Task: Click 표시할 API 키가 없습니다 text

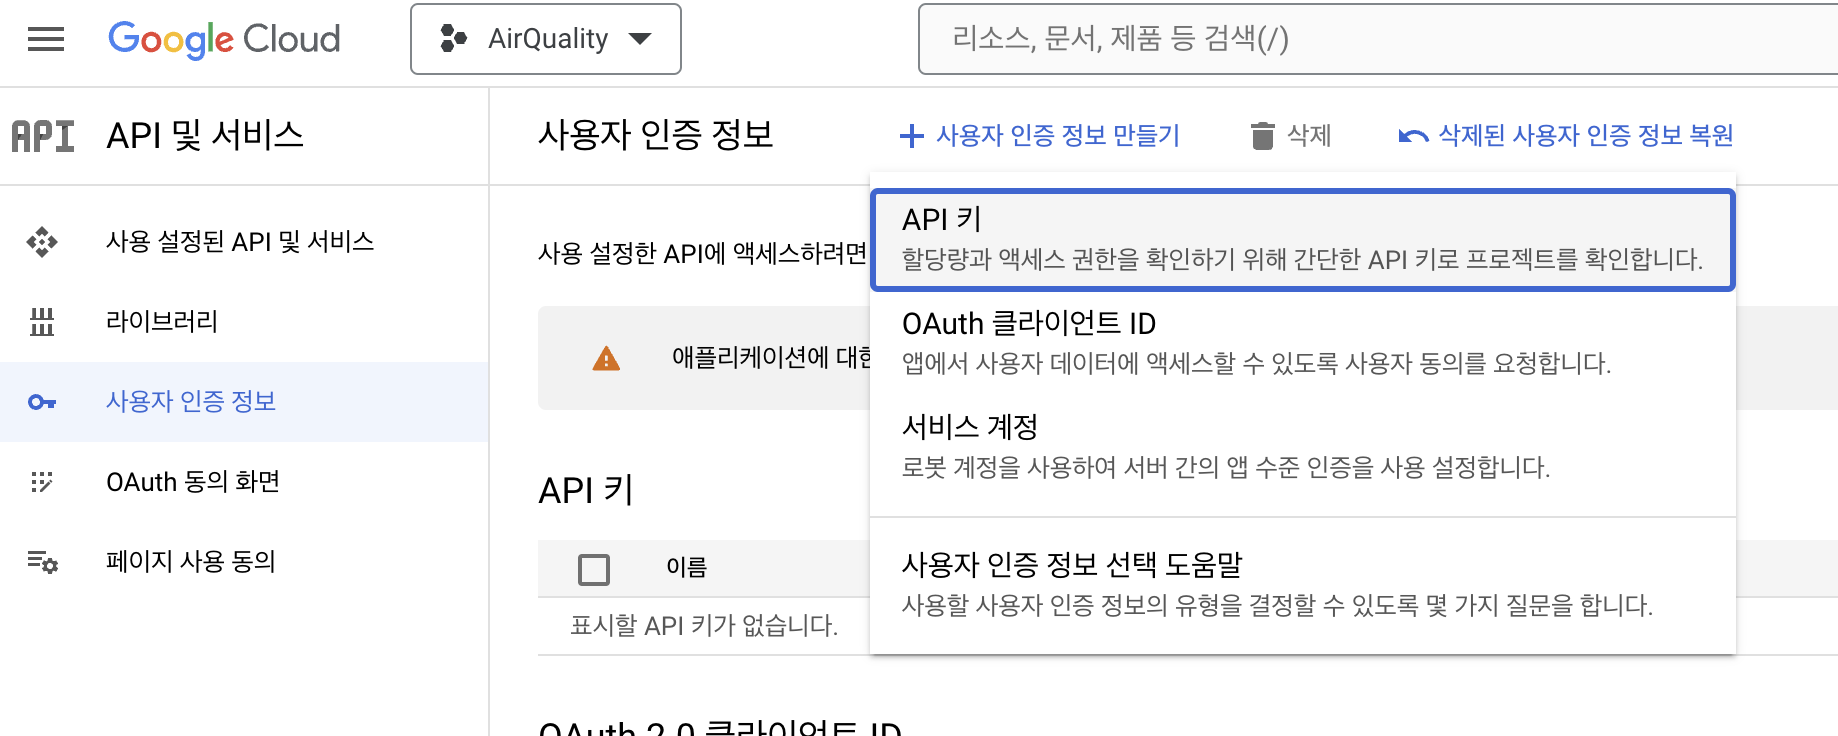Action: point(704,626)
